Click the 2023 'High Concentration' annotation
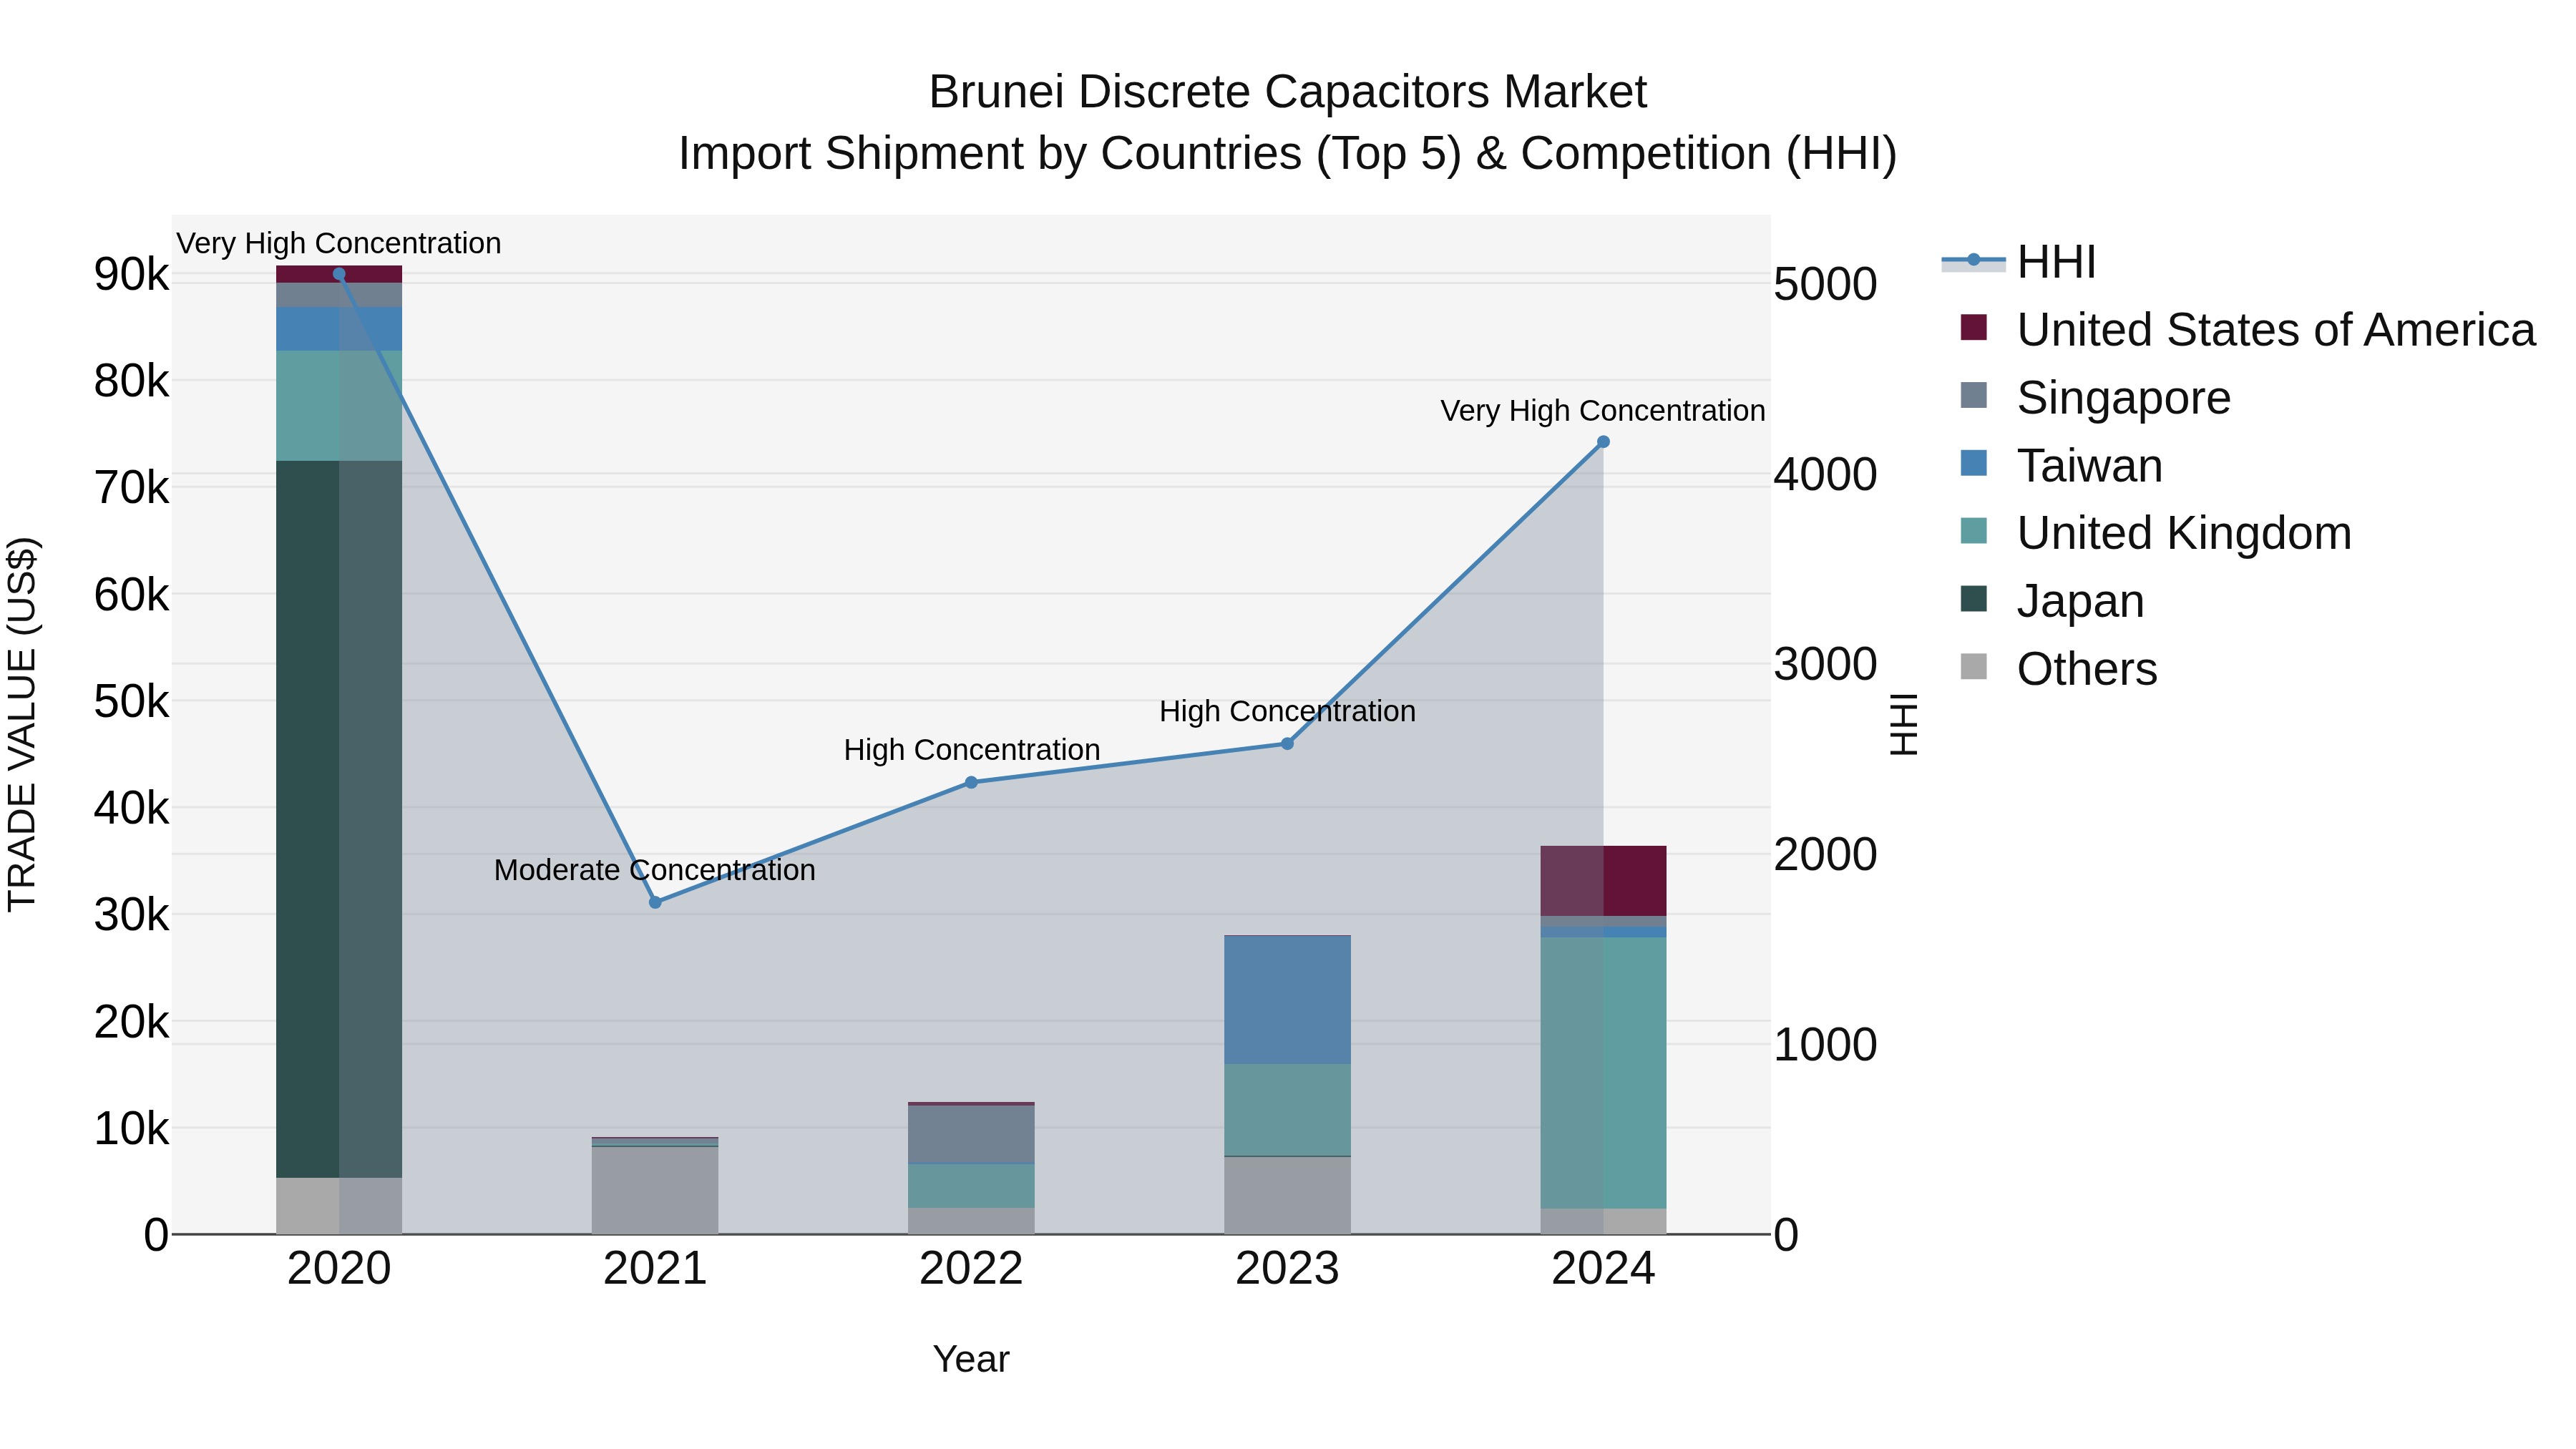The width and height of the screenshot is (2576, 1449). [1287, 711]
